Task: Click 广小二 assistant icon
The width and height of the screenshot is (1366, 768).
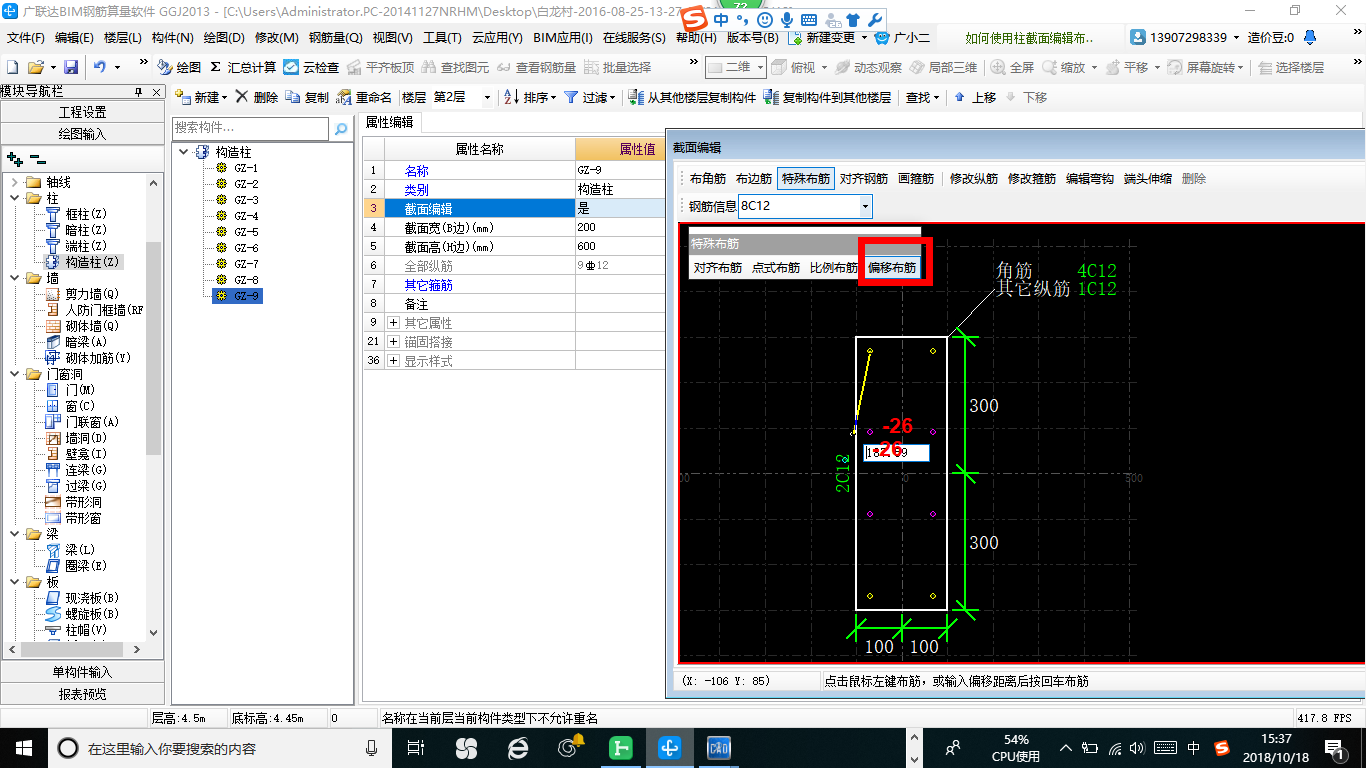Action: pos(902,37)
